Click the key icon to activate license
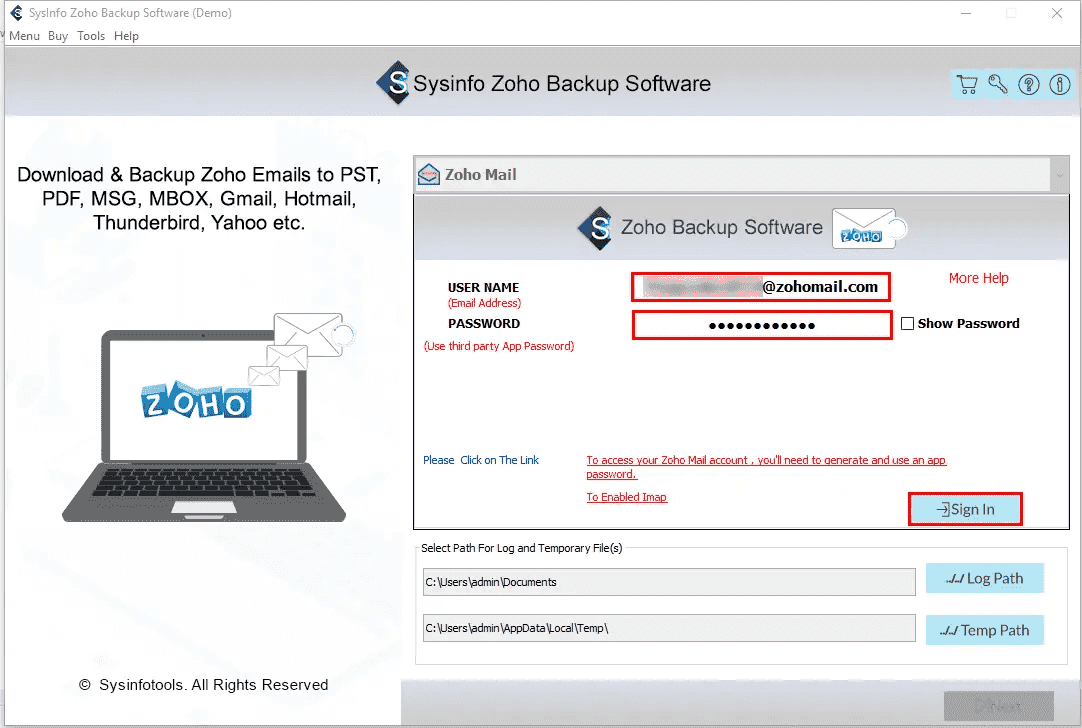 (x=997, y=84)
